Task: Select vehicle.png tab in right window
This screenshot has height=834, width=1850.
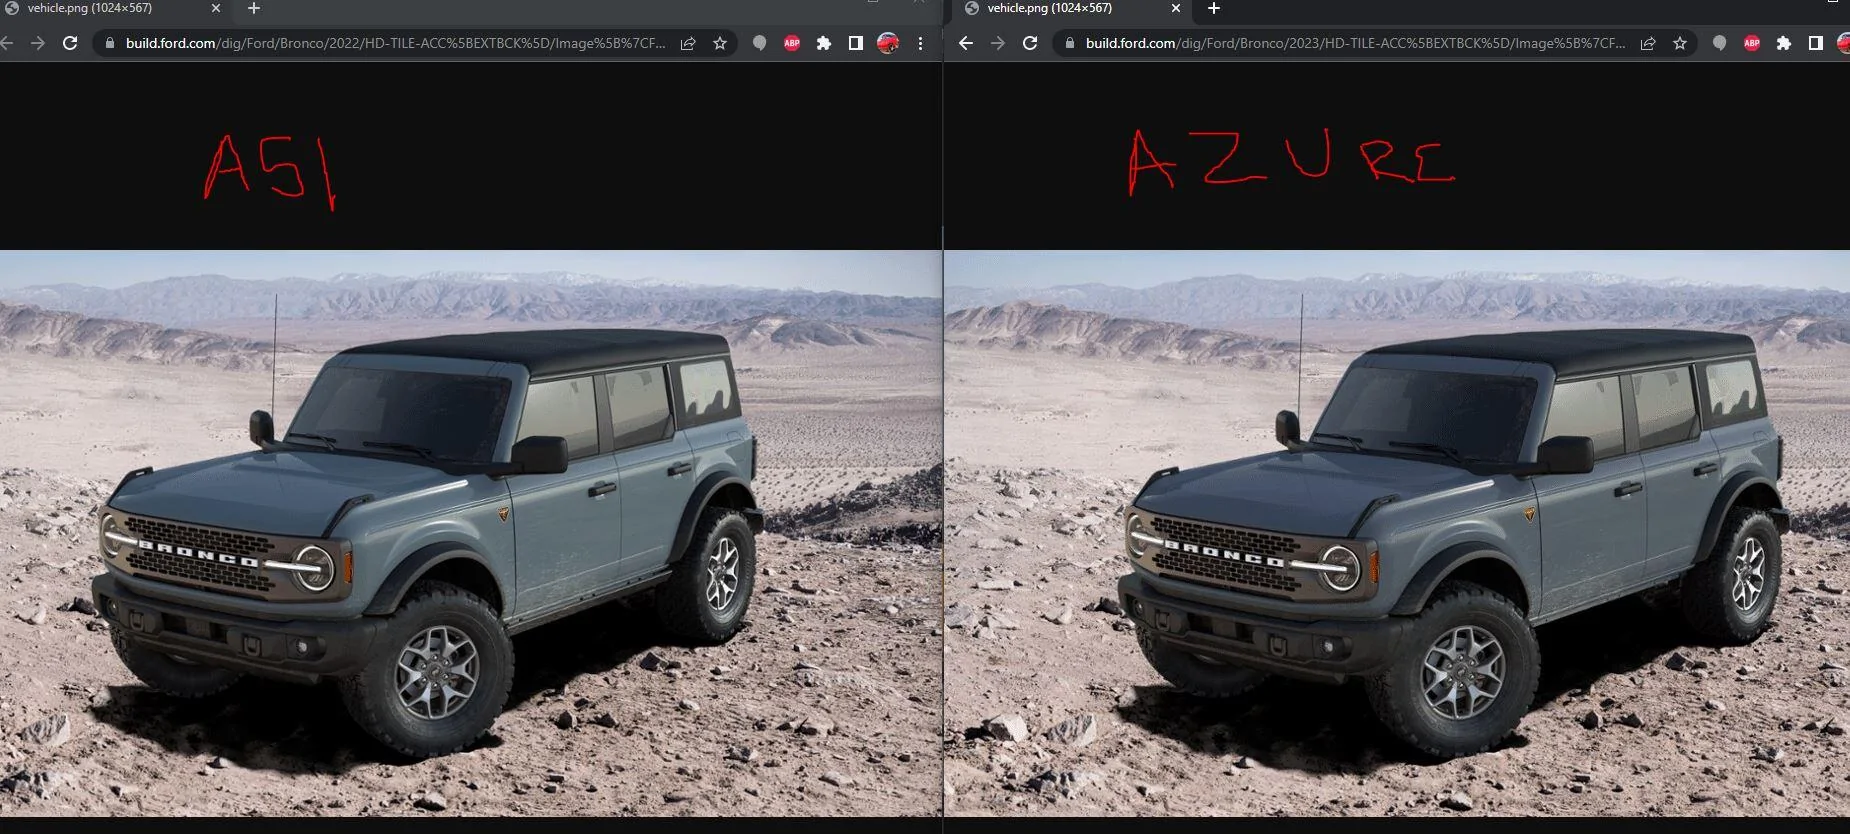Action: pyautogui.click(x=1072, y=9)
